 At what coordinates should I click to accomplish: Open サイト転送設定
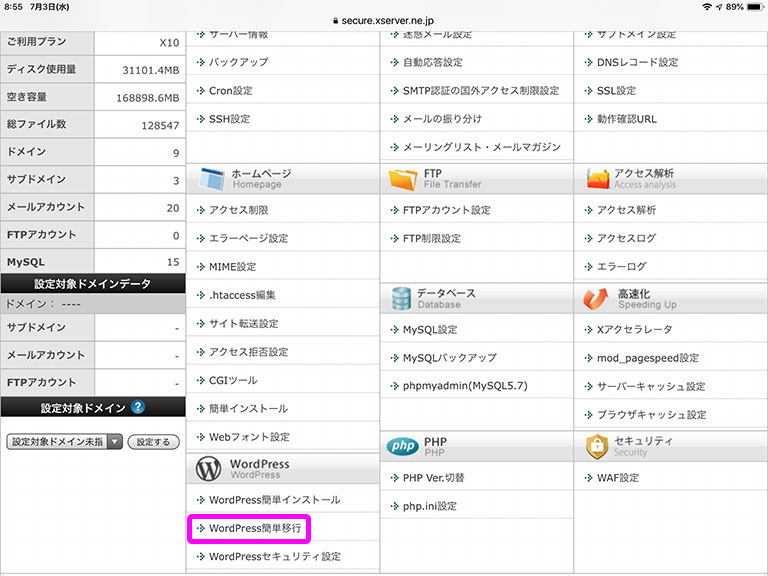coord(243,324)
